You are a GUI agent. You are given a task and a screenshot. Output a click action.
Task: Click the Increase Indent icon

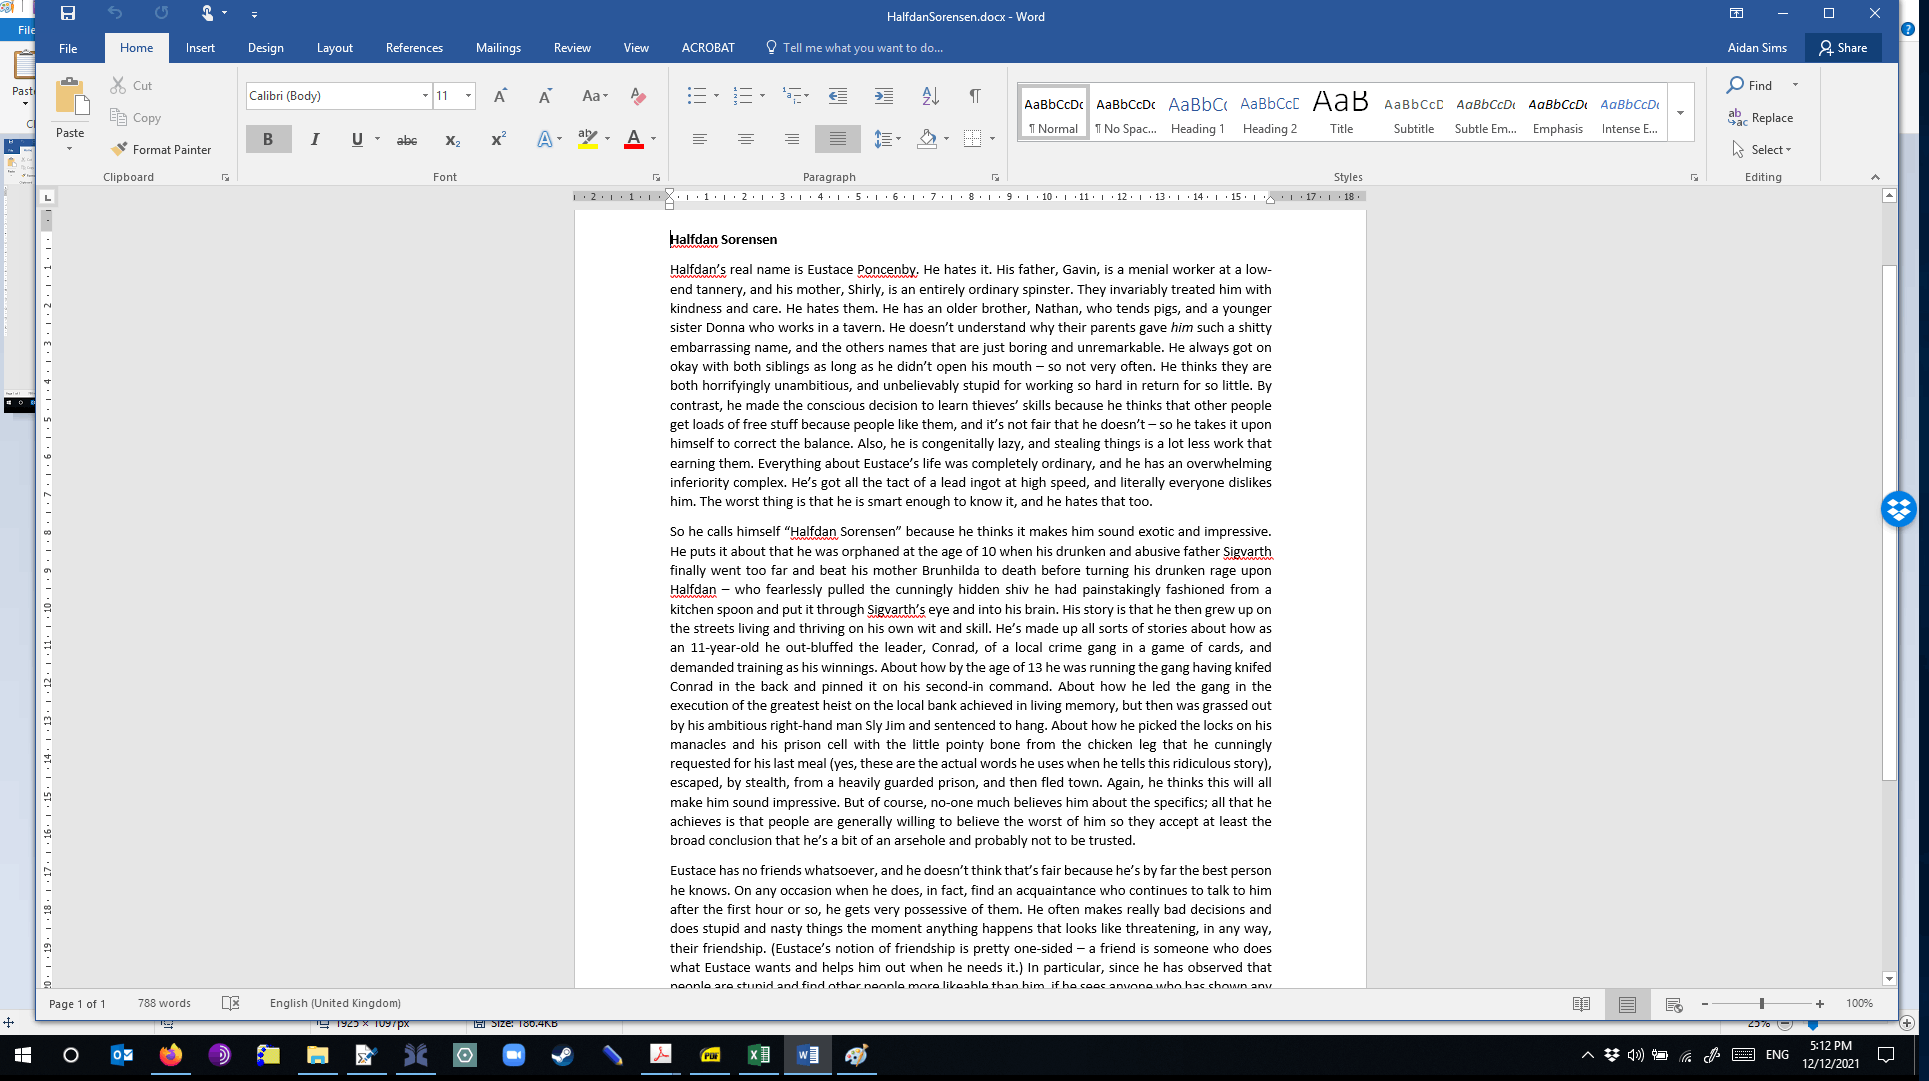(x=884, y=96)
